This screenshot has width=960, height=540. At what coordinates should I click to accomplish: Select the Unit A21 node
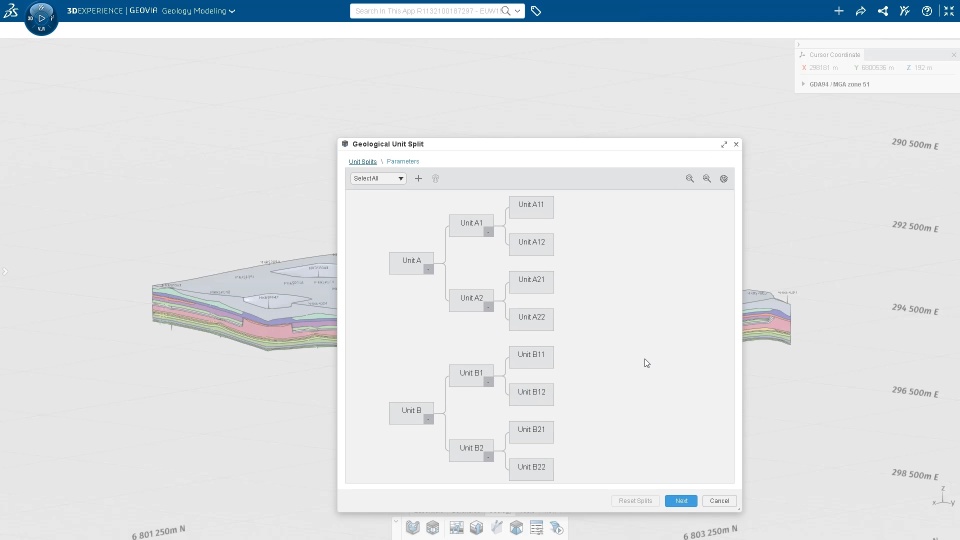click(531, 282)
